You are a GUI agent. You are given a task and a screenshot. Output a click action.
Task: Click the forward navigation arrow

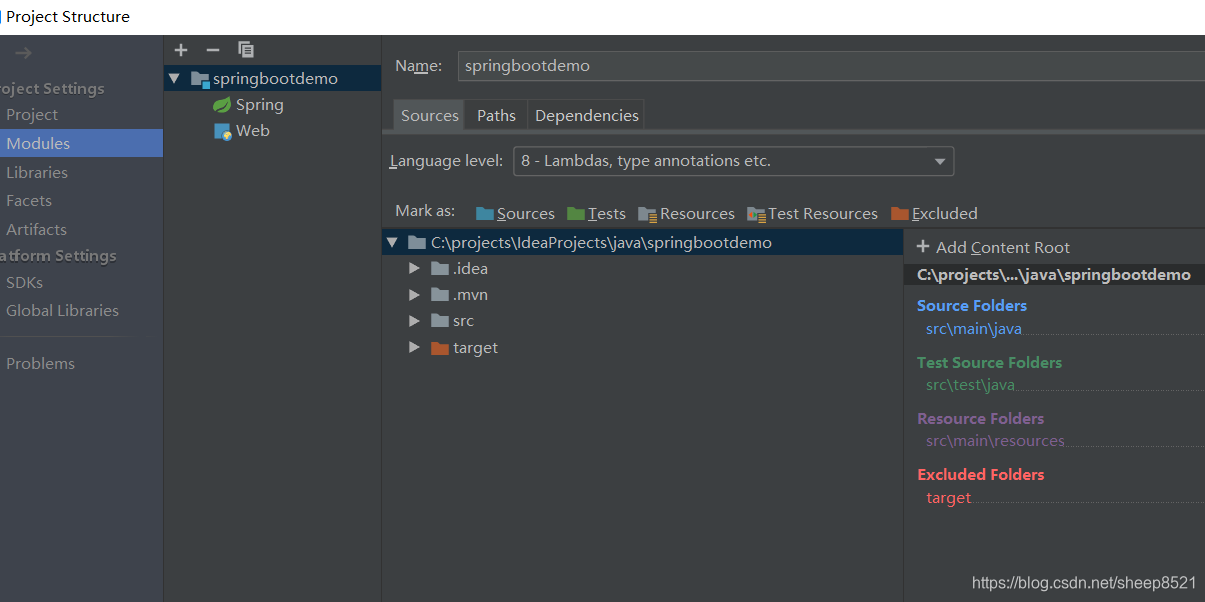tap(24, 53)
